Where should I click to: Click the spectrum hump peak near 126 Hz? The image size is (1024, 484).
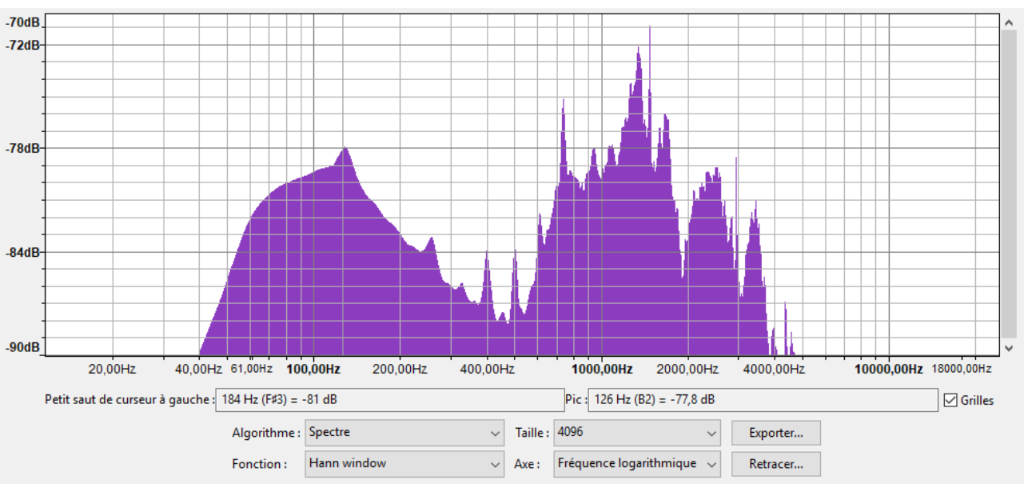345,150
